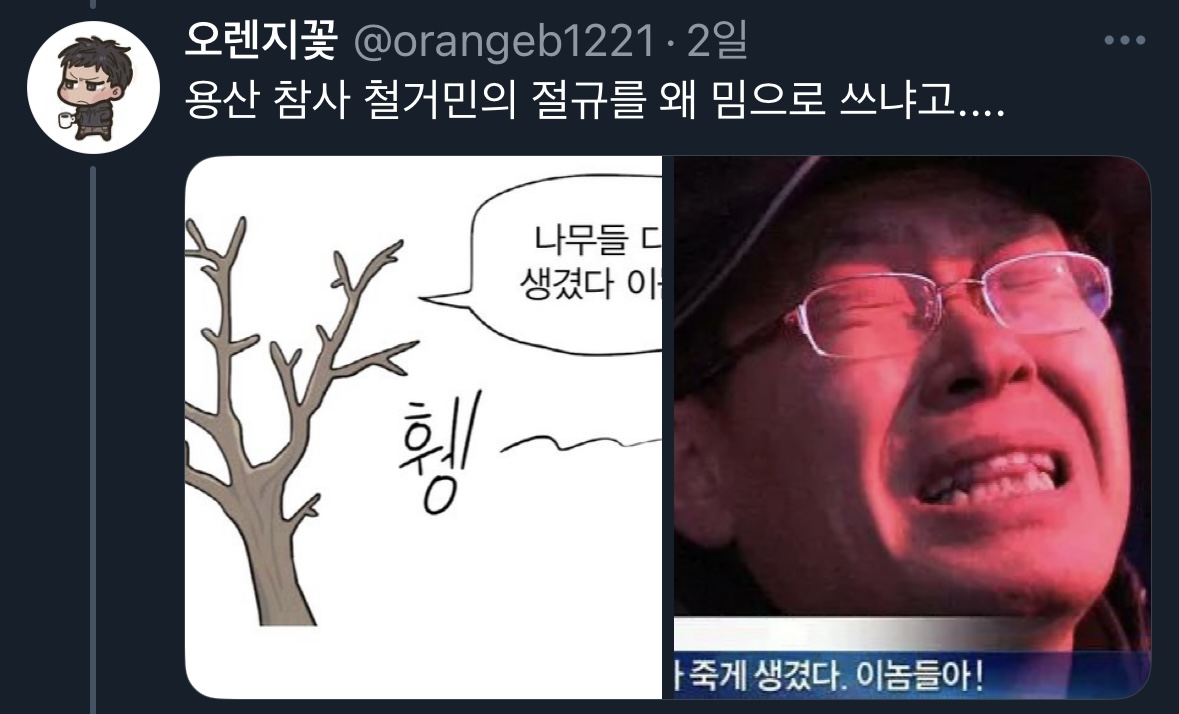Open the @orangeb1221 handle link
Viewport: 1179px width, 714px height.
(x=504, y=41)
